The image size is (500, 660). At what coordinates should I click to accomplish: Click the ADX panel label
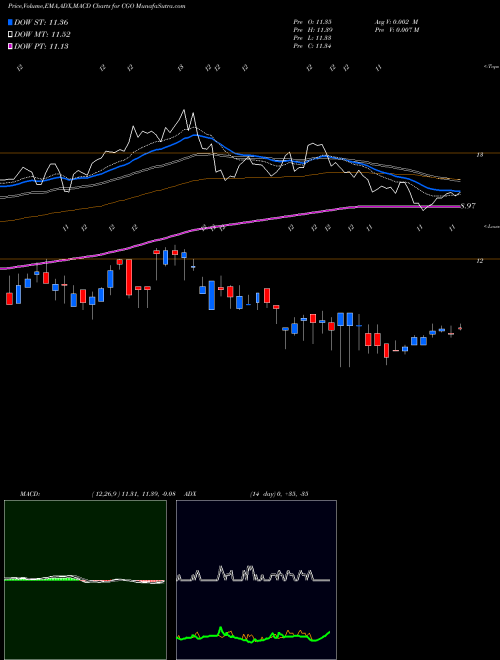click(x=191, y=494)
